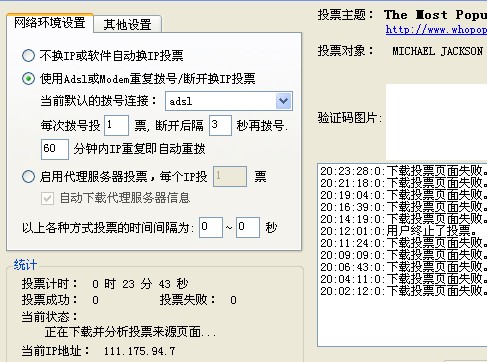
Task: Select log entry at 20:09:09
Action: pos(403,255)
